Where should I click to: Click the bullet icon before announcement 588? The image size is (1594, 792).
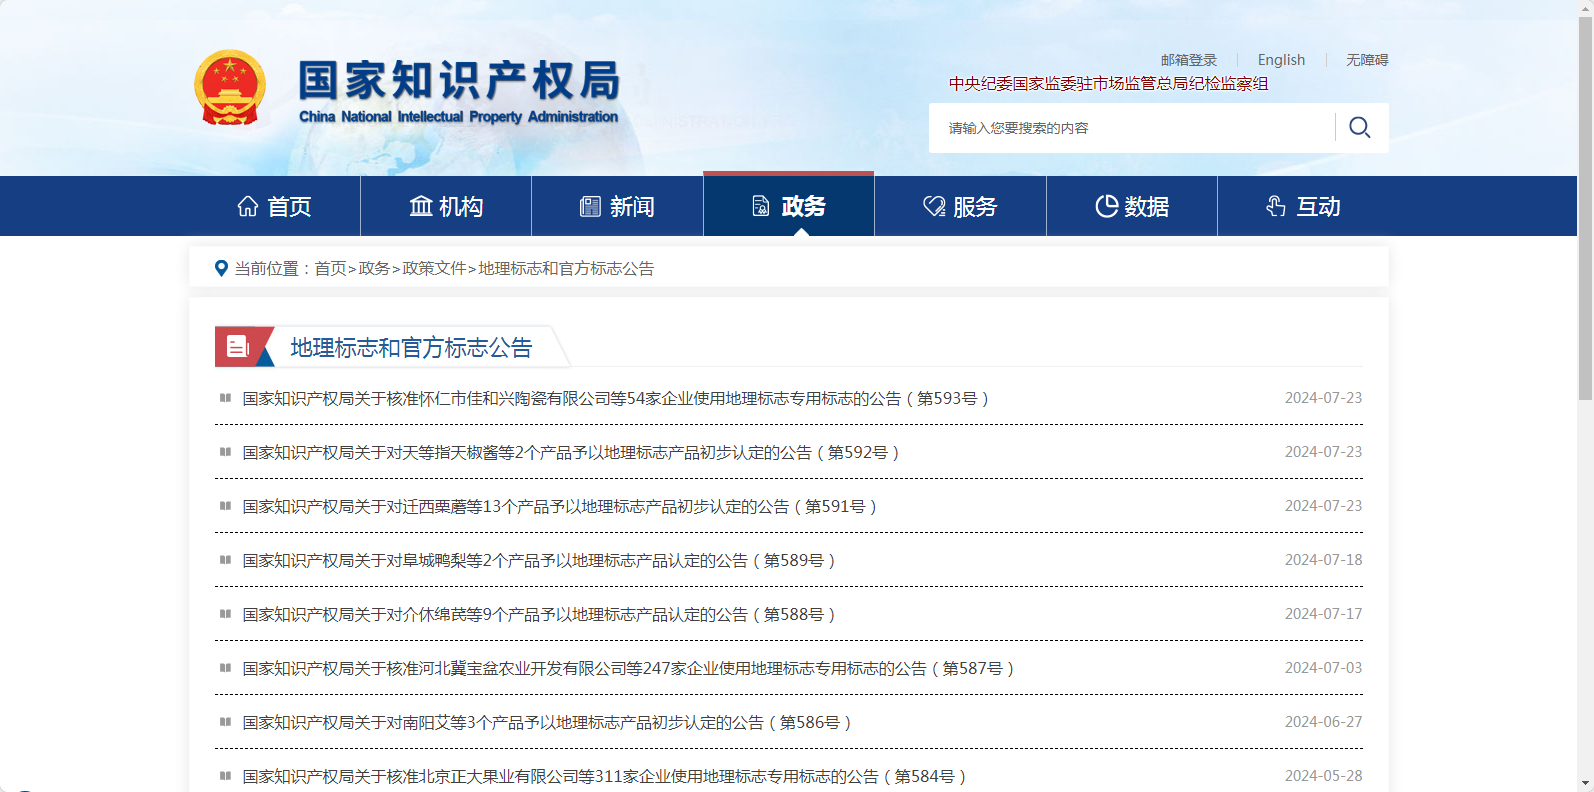225,614
